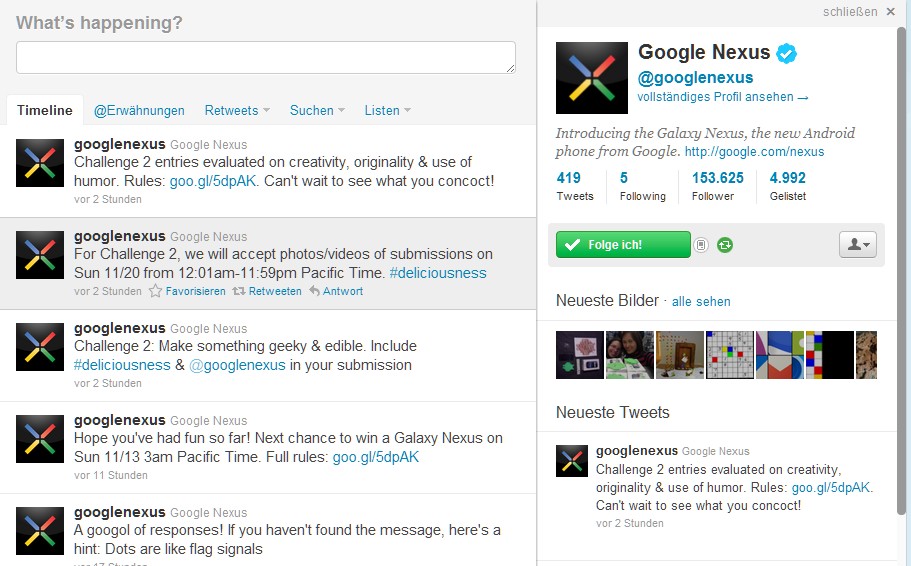Click #deliciousness in the geeky & edible tweet
The height and width of the screenshot is (566, 911).
pyautogui.click(x=122, y=365)
